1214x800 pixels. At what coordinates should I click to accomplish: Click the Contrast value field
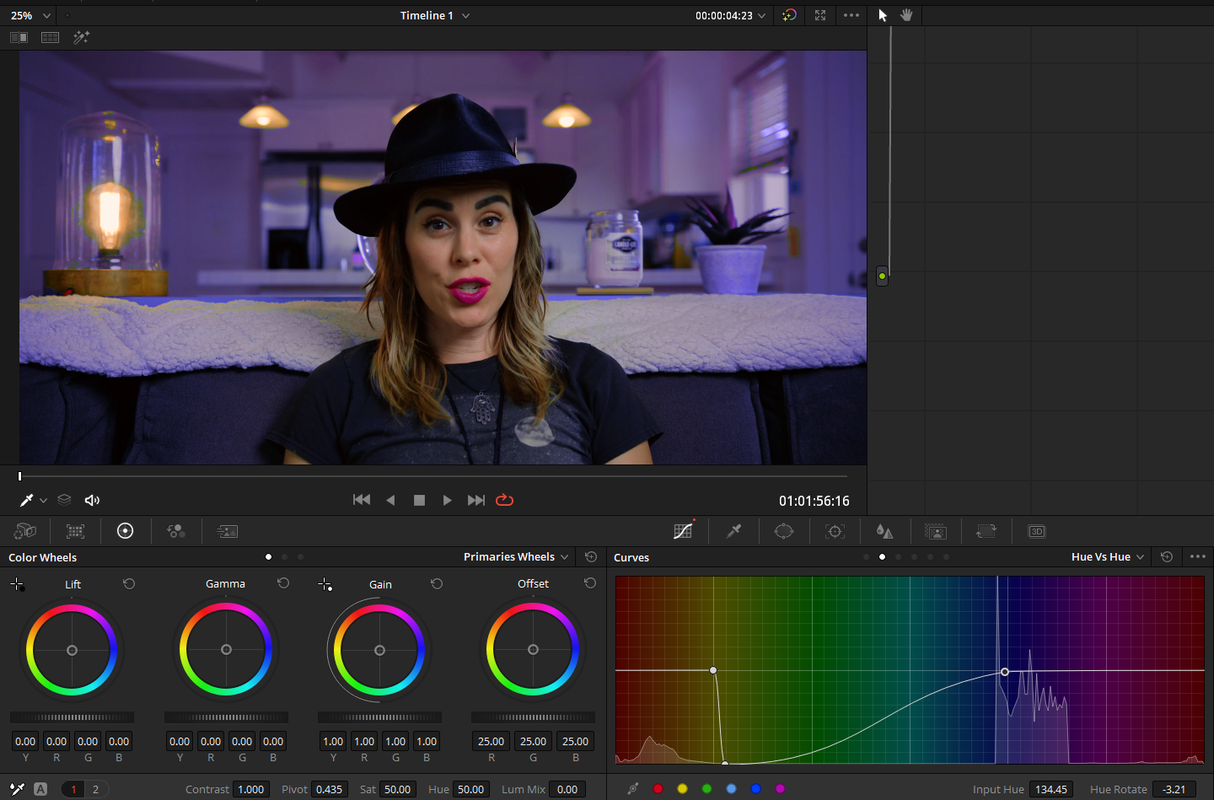250,789
